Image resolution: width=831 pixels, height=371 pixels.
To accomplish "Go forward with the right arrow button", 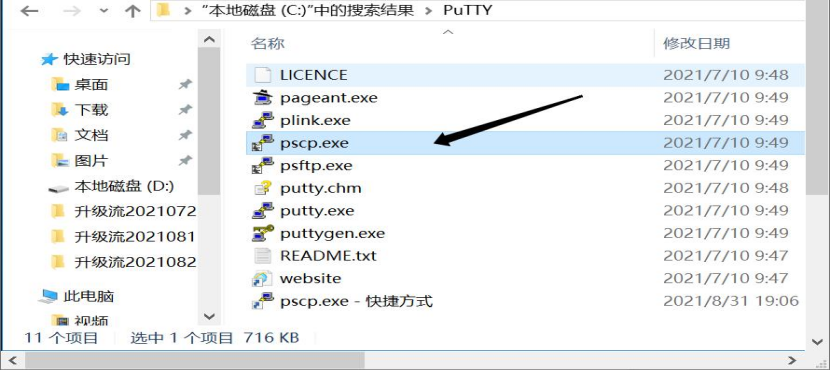I will pyautogui.click(x=73, y=11).
